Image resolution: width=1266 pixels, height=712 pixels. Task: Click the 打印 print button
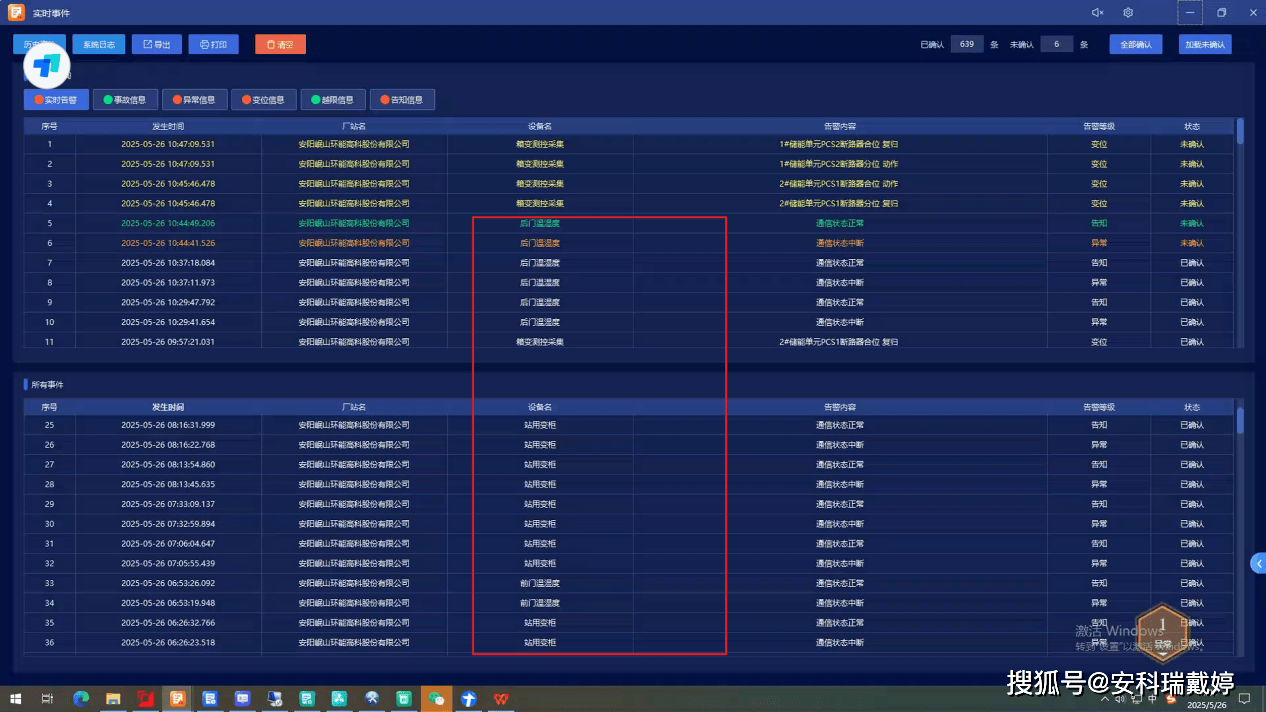pyautogui.click(x=214, y=44)
